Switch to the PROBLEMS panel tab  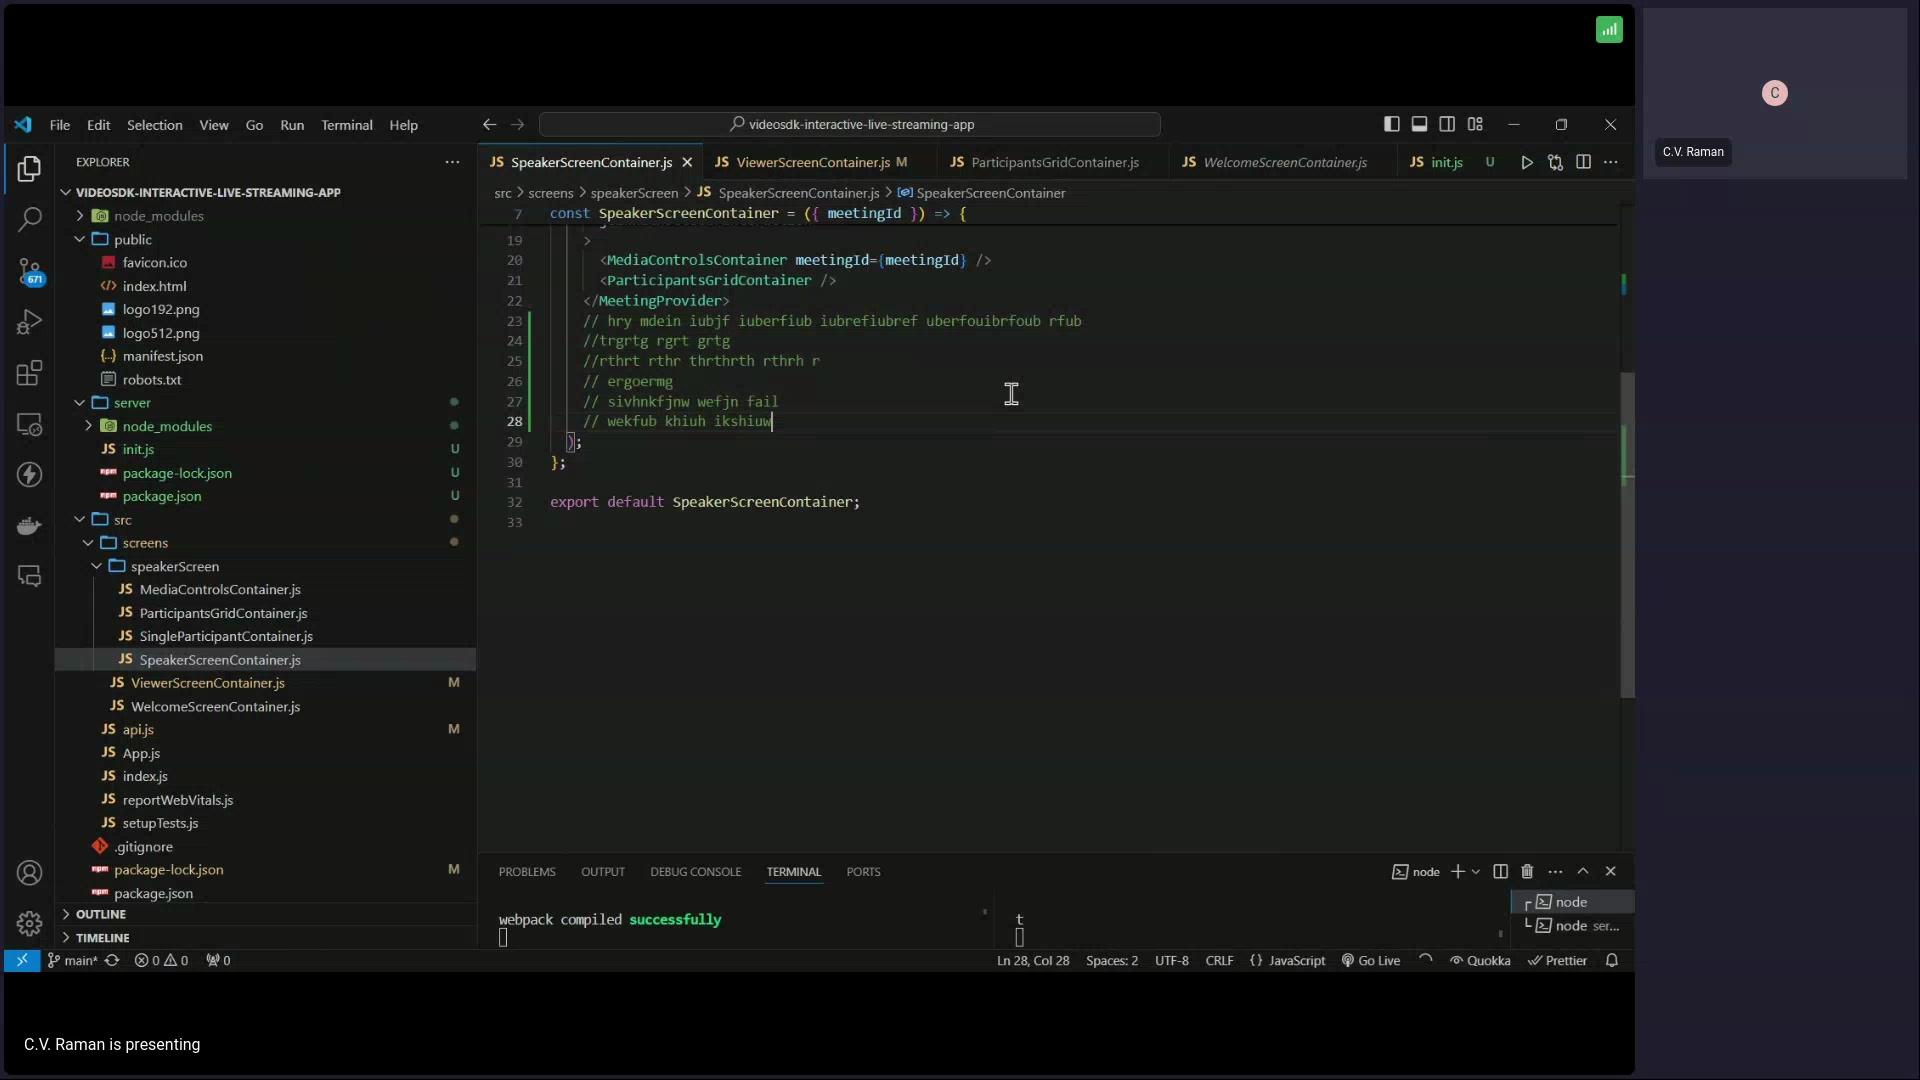click(x=527, y=872)
